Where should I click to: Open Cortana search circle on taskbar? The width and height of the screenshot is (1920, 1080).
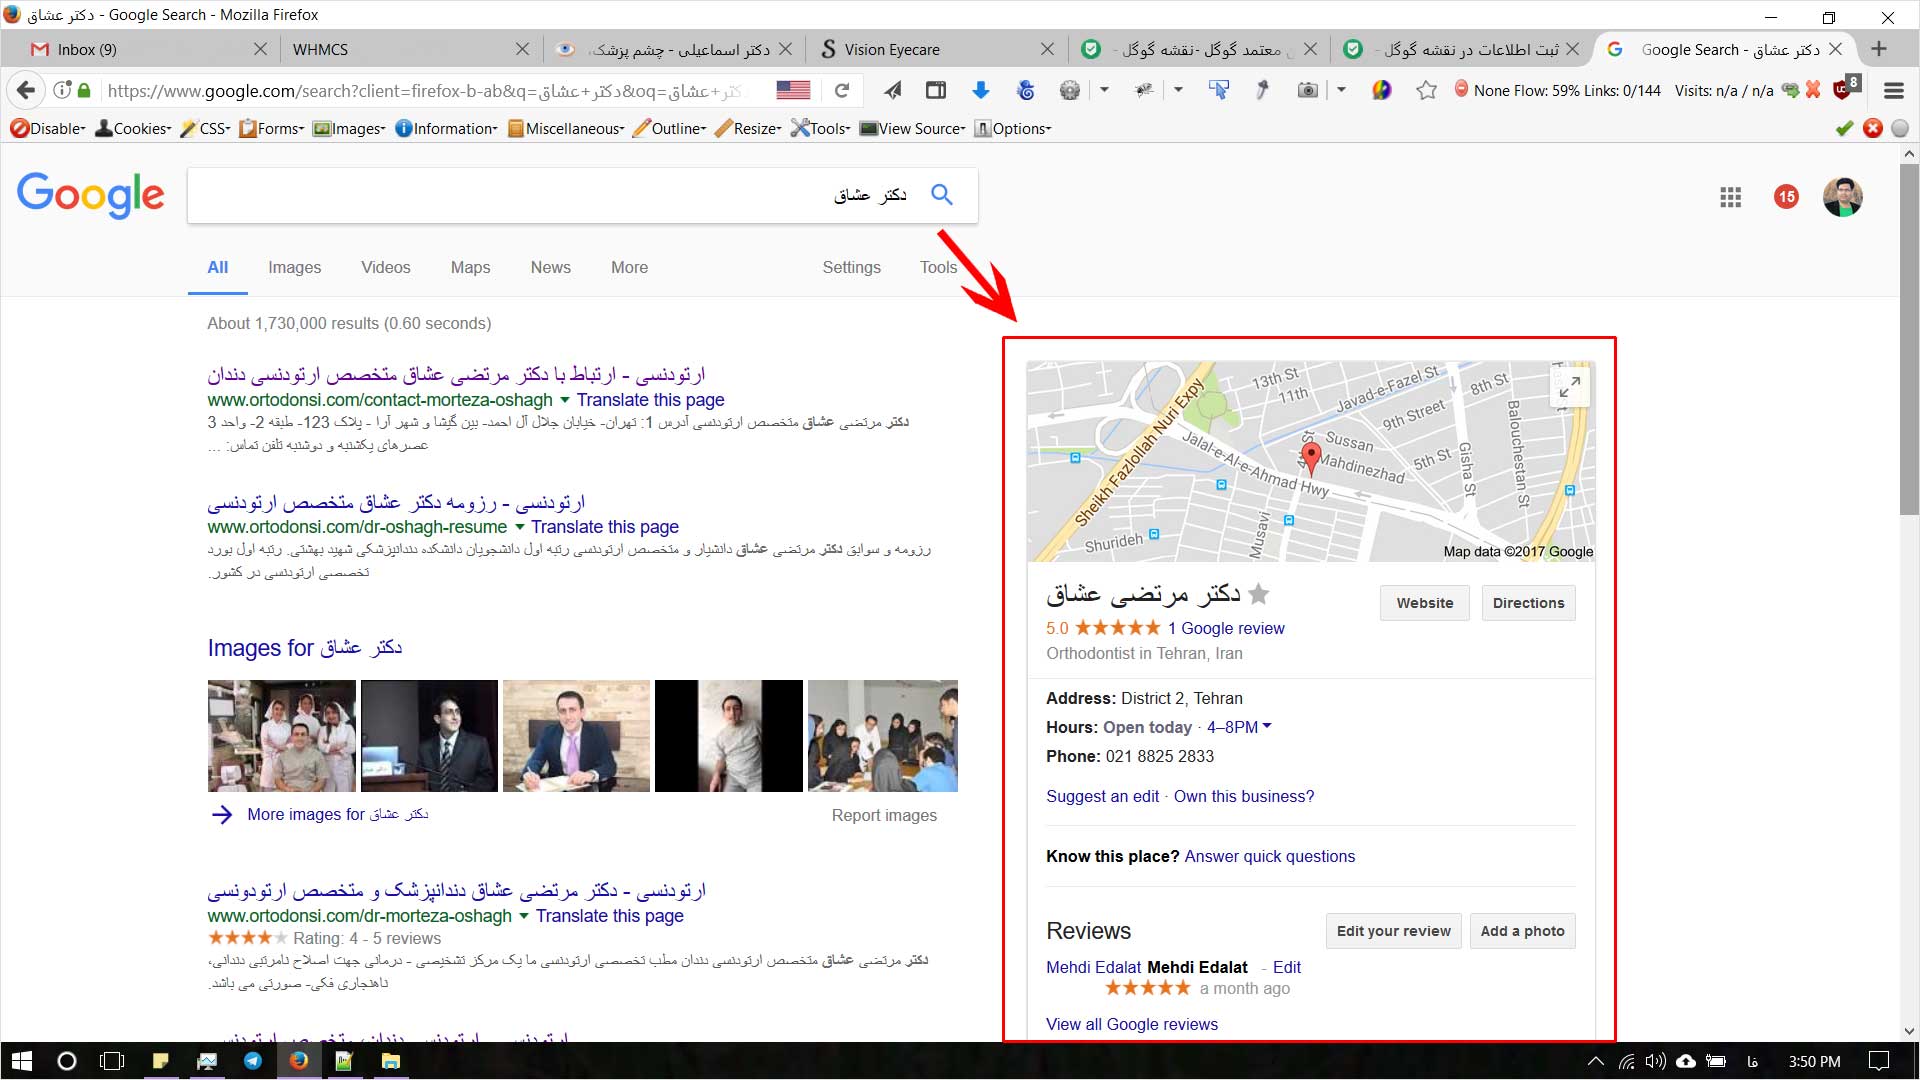(67, 1061)
